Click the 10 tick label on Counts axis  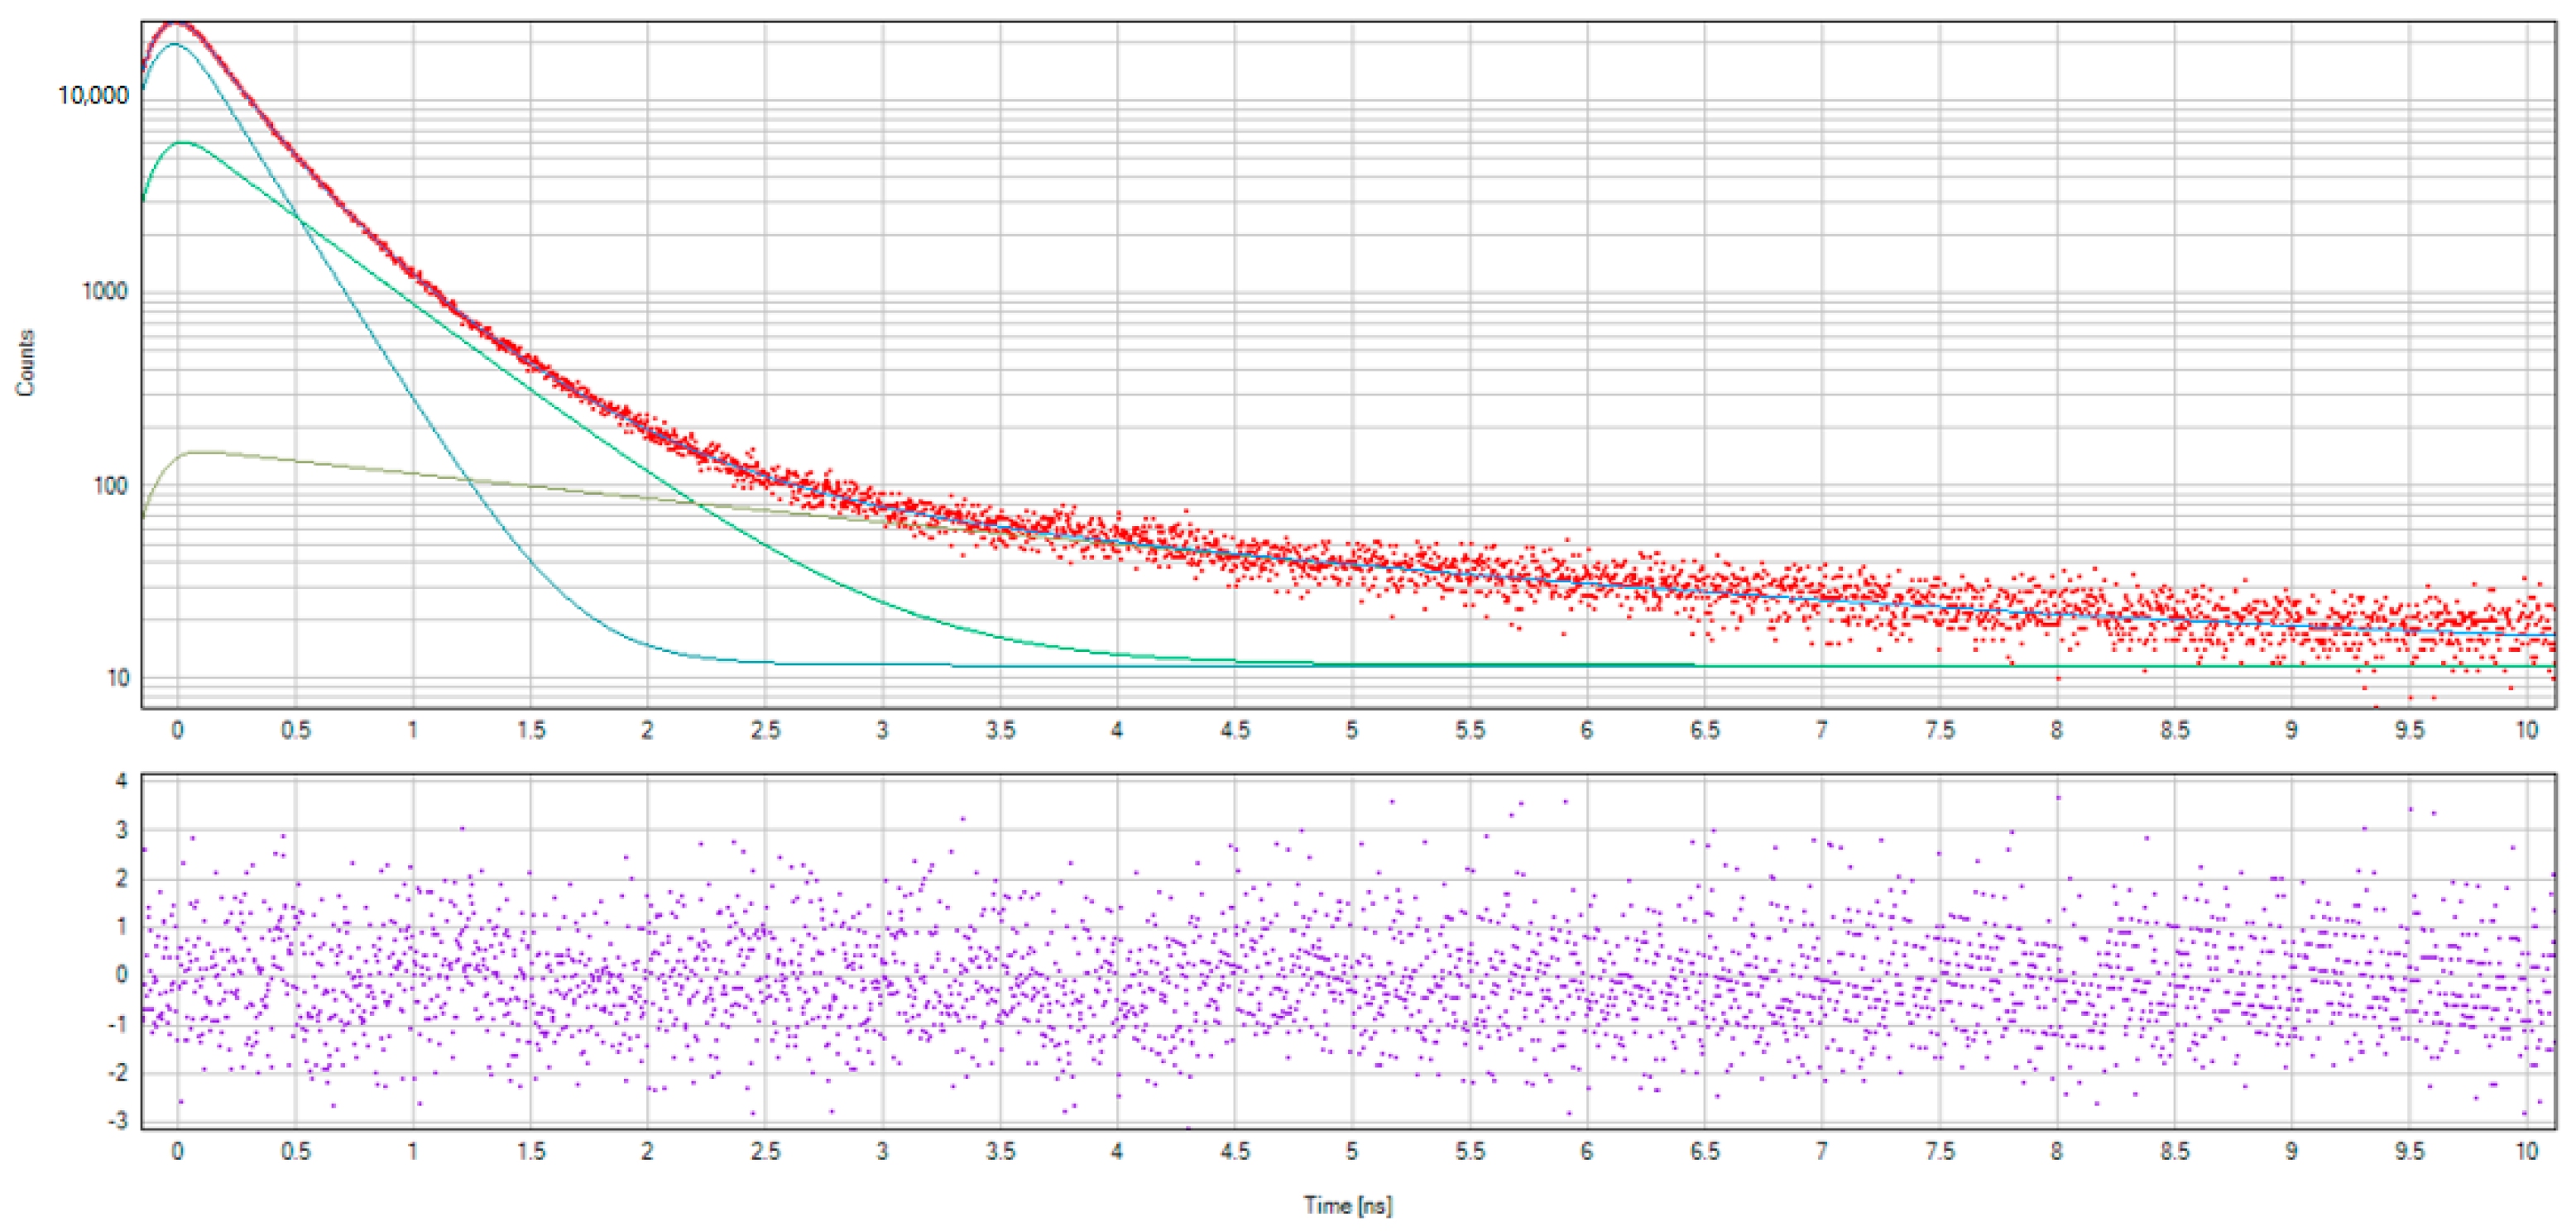pos(118,679)
